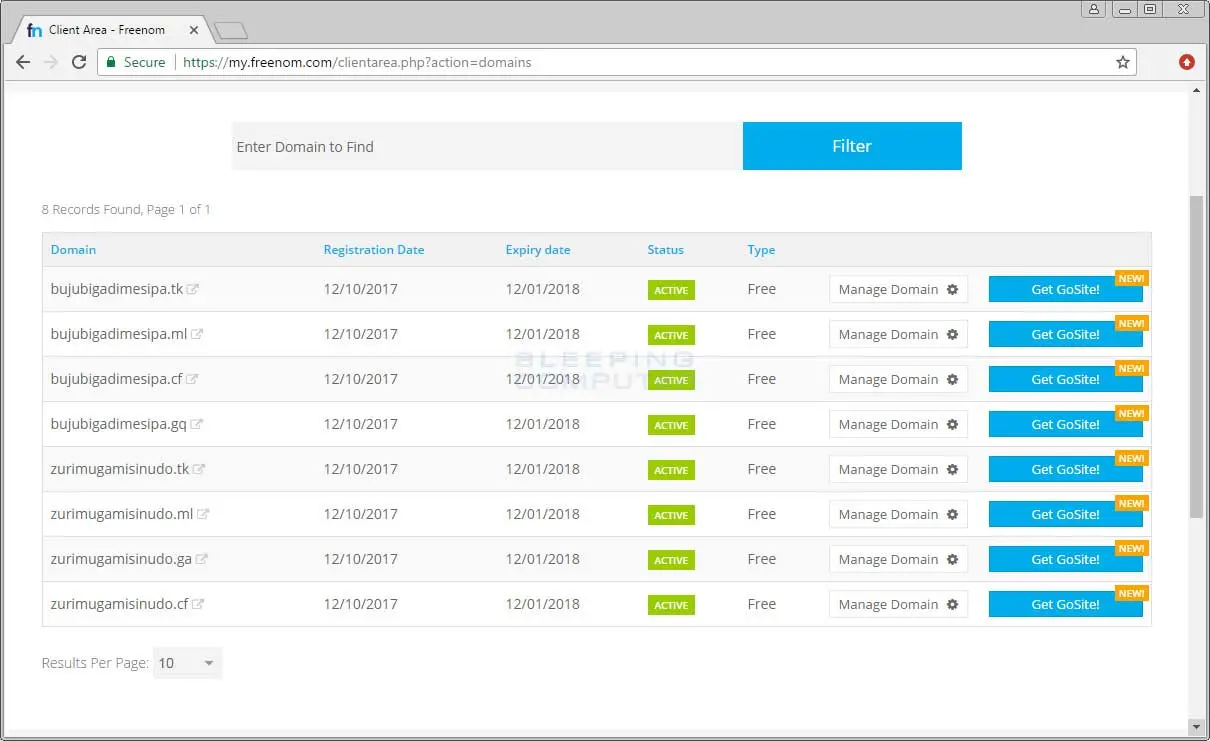Click domain name bujubigadimesipa.ml
This screenshot has width=1210, height=741.
coord(119,334)
